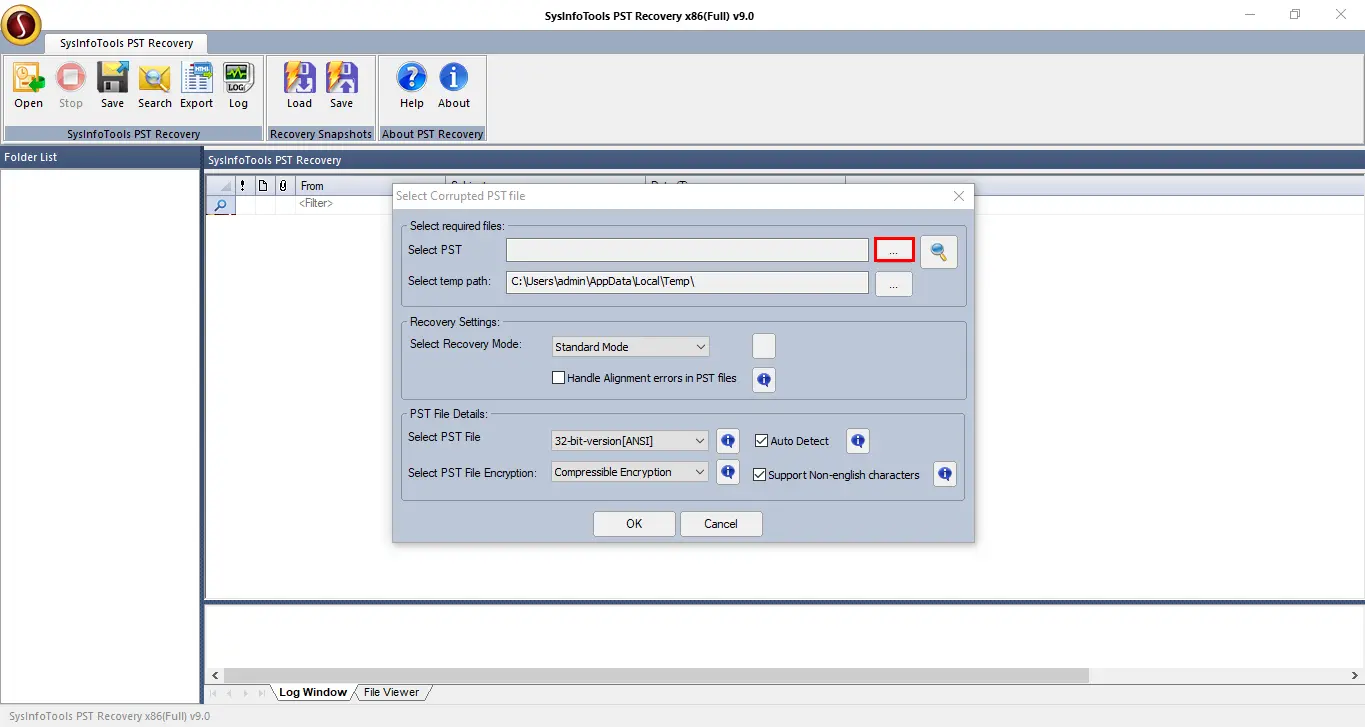The height and width of the screenshot is (727, 1365).
Task: Switch to the Log Window tab
Action: click(x=313, y=692)
